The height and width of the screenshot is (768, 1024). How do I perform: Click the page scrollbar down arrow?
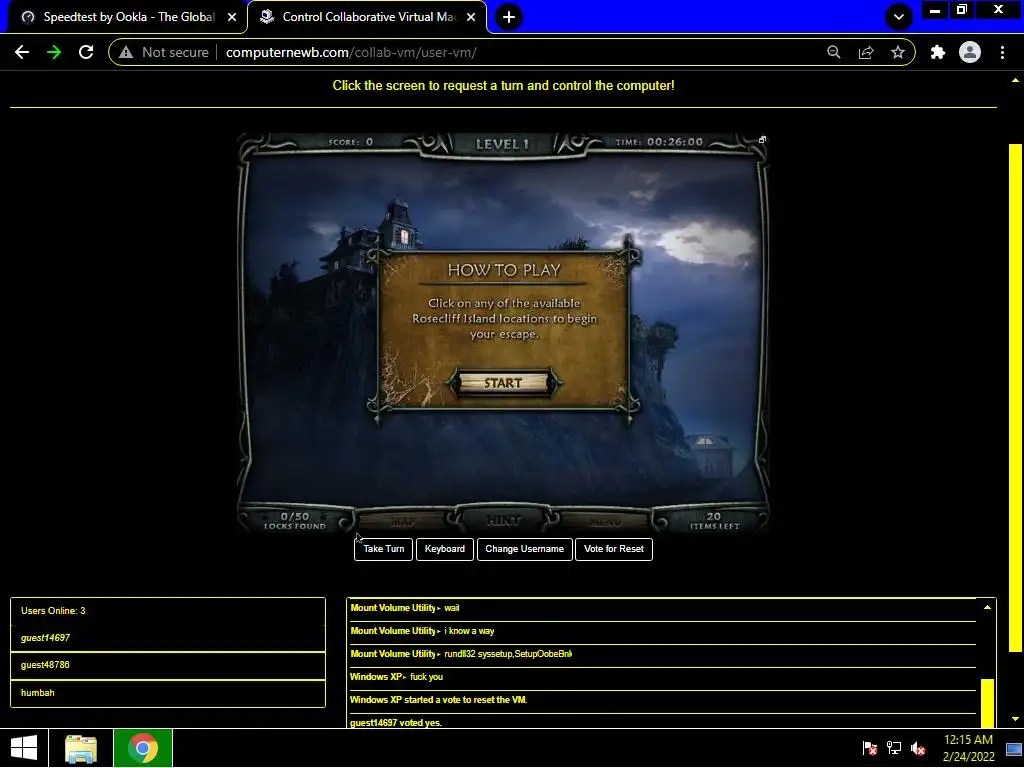[x=1015, y=718]
